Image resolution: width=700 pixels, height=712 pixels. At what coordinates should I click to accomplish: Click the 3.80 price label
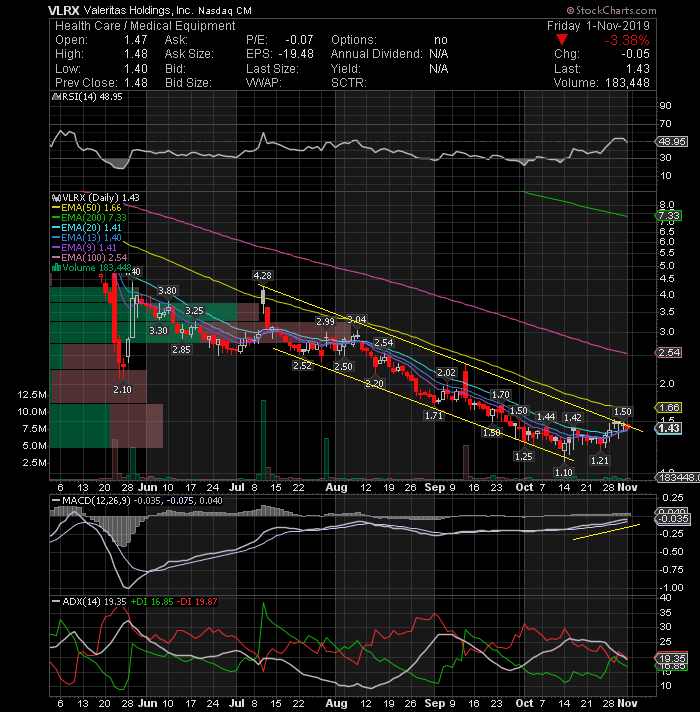(x=167, y=291)
